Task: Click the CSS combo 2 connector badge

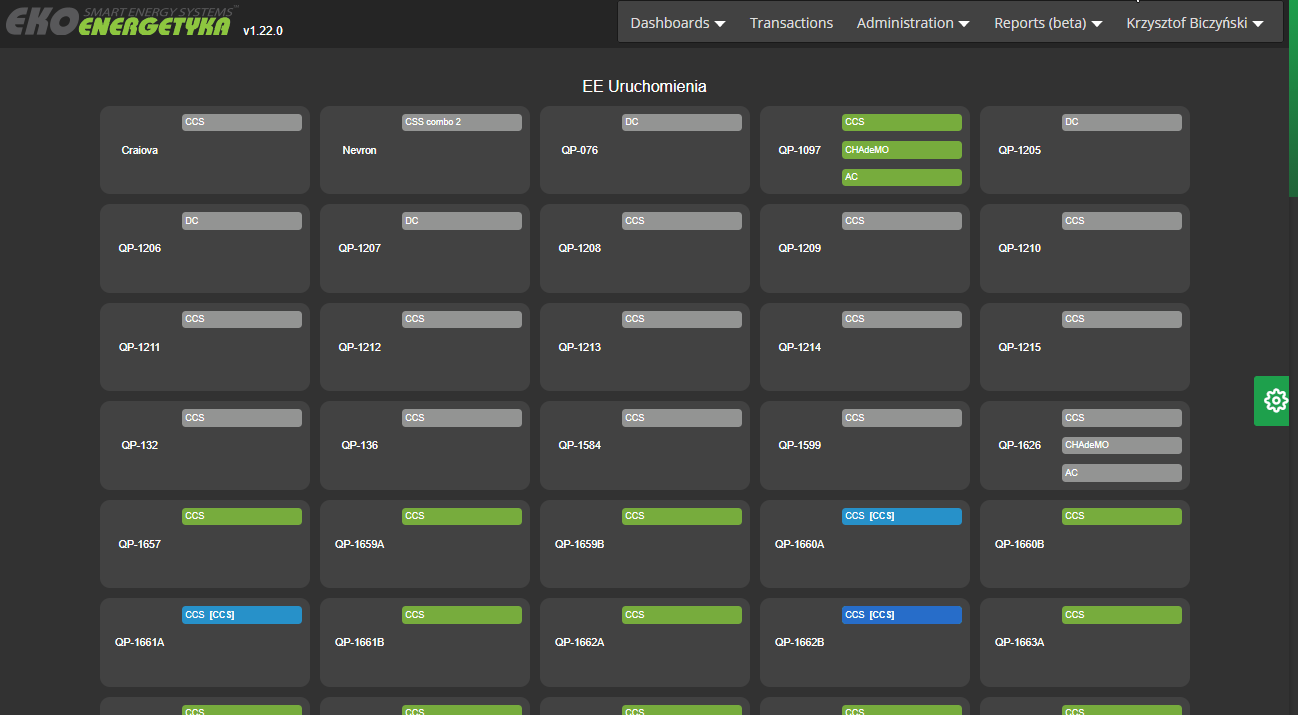Action: (x=461, y=122)
